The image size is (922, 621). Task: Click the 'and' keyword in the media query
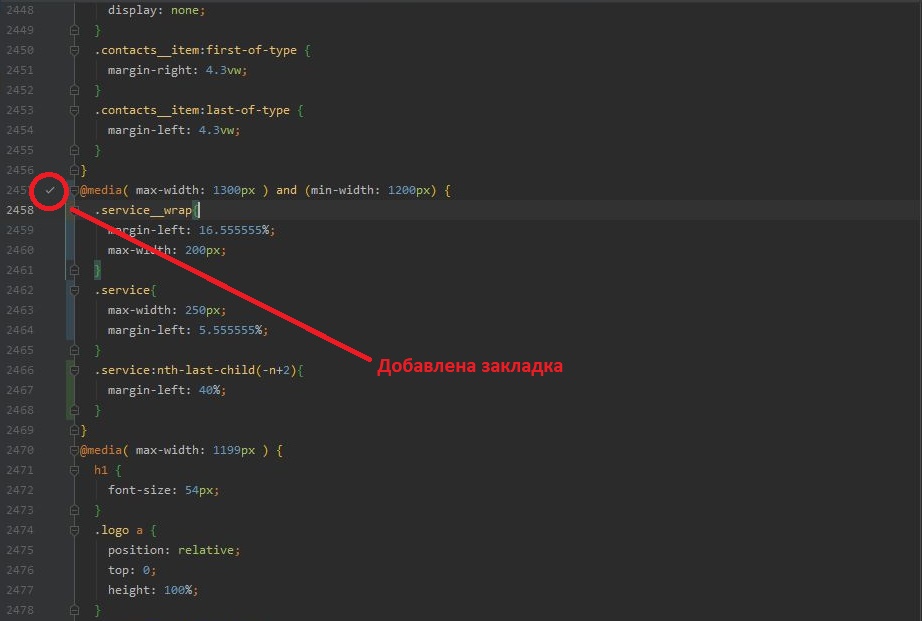click(x=286, y=190)
